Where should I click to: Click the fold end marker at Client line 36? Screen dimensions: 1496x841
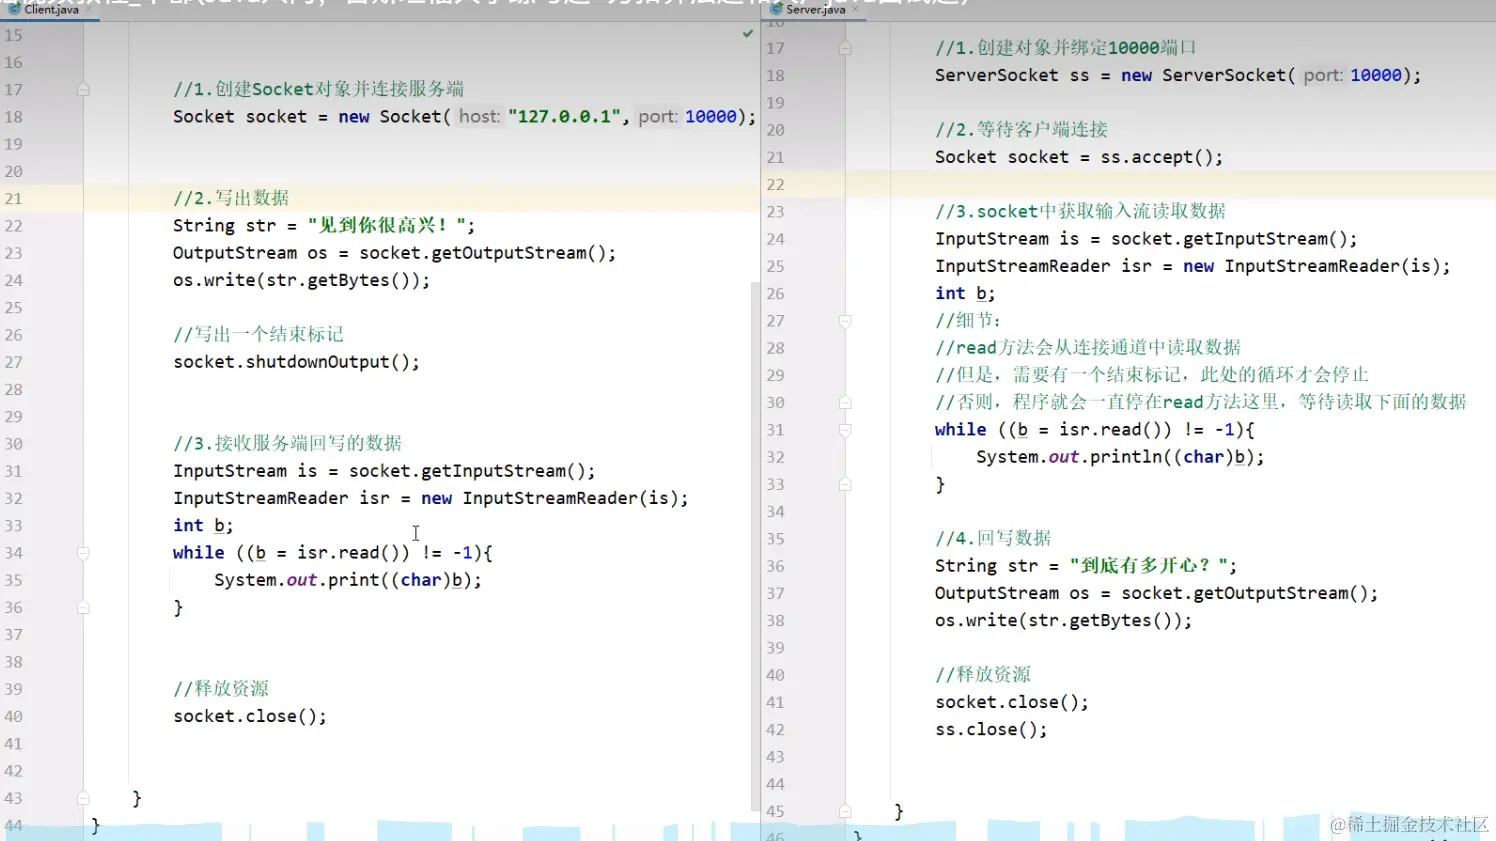coord(83,607)
